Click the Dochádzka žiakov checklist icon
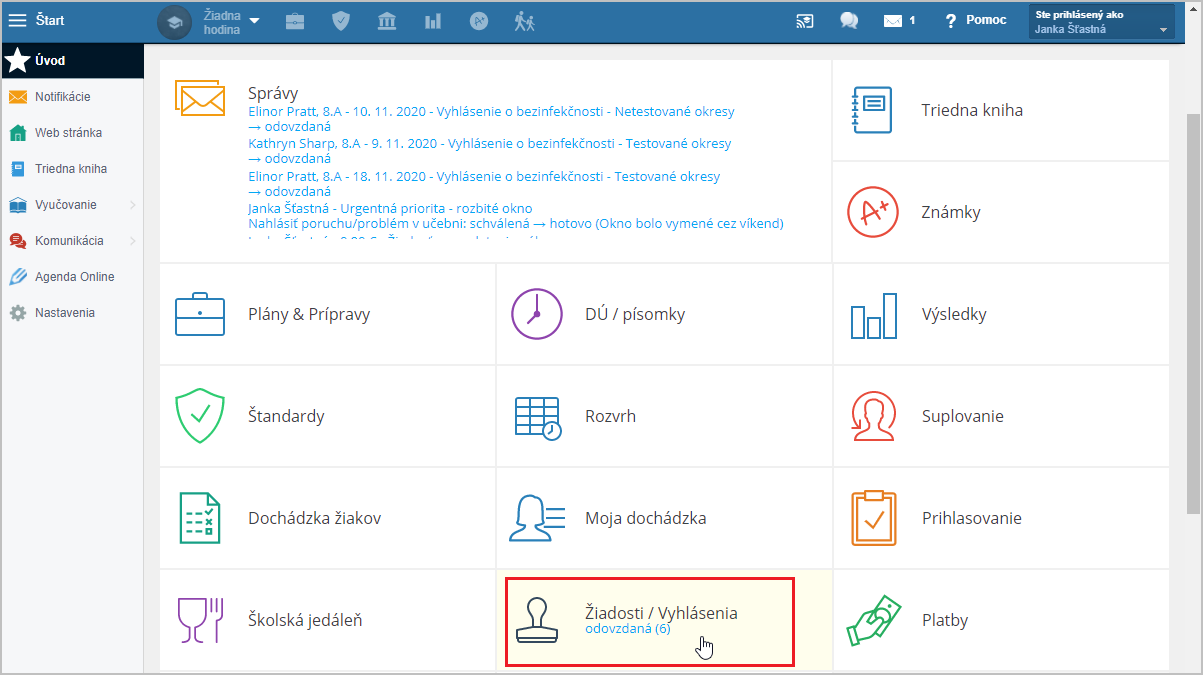The image size is (1203, 675). 200,518
